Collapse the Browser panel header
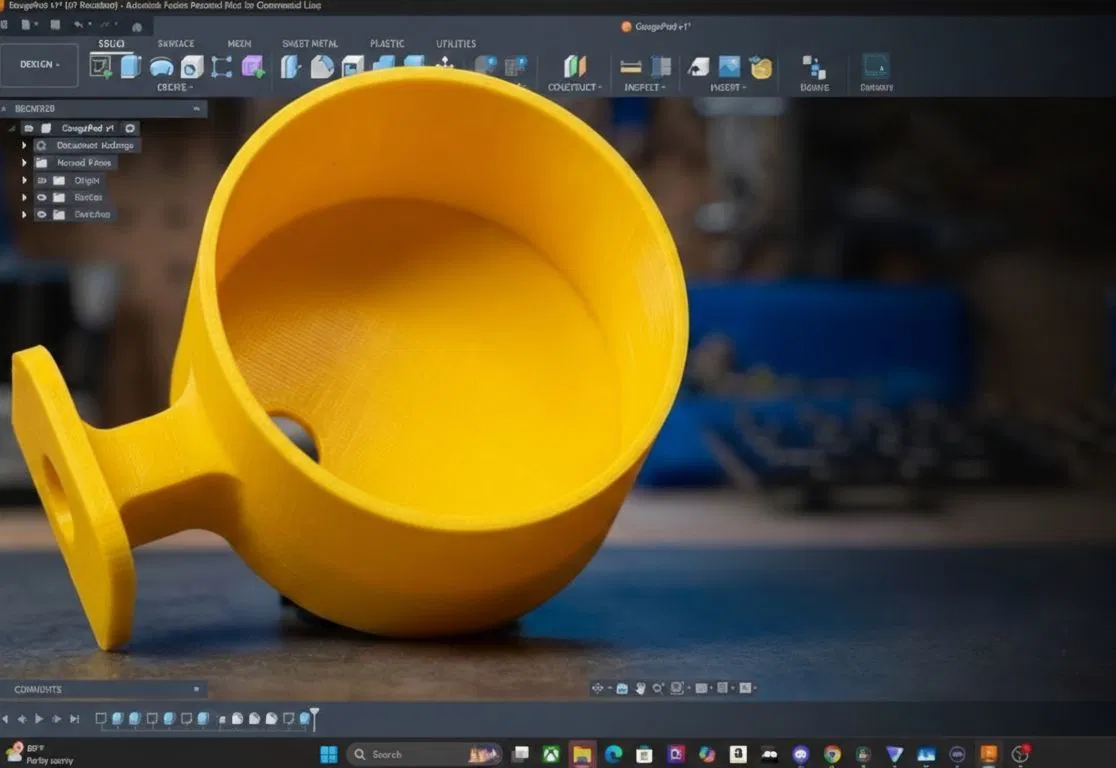Screen dimensions: 1116x768 coord(196,108)
